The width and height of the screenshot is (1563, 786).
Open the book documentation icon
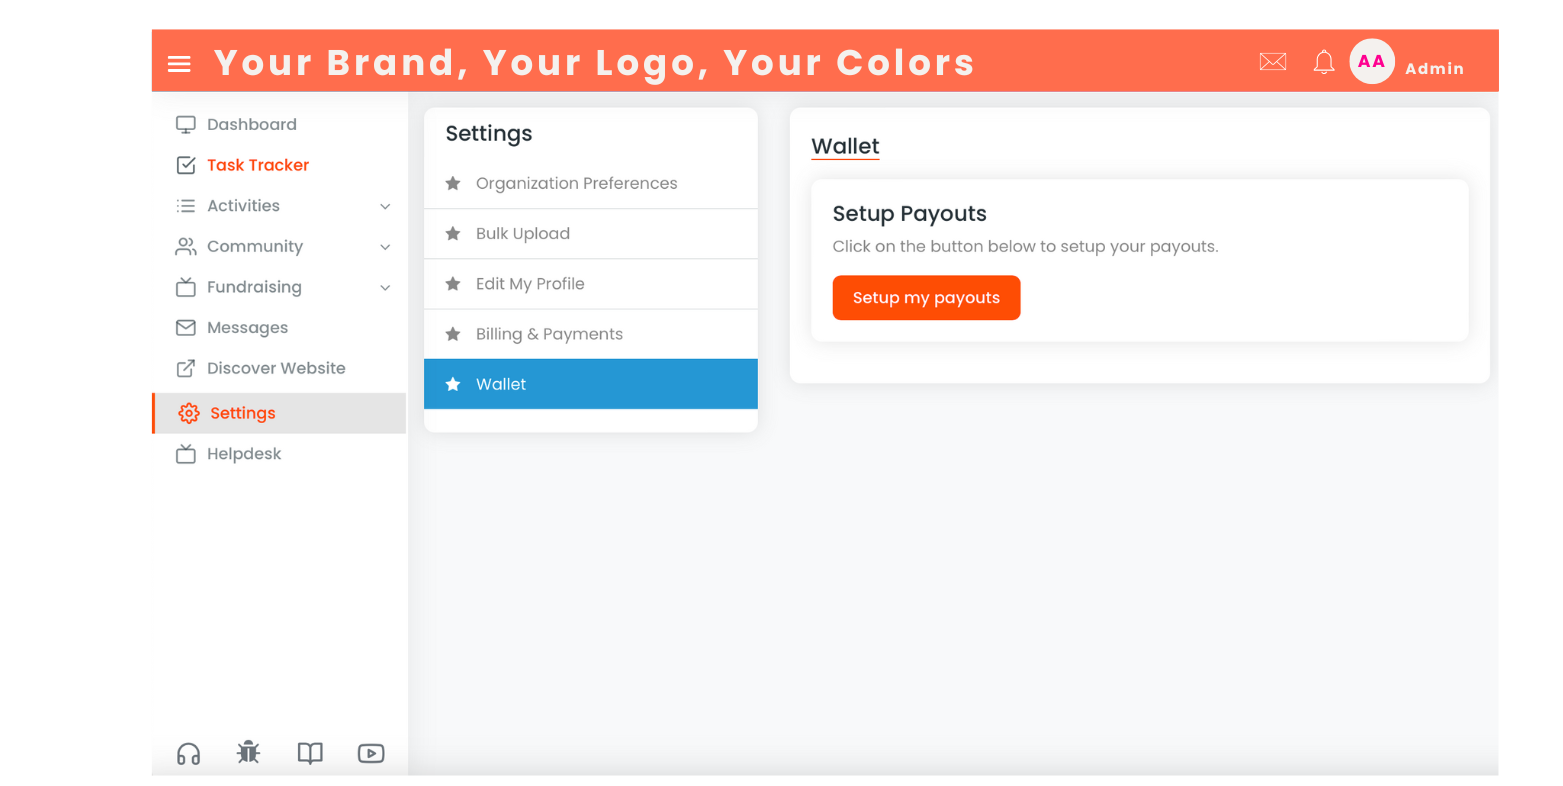pyautogui.click(x=310, y=753)
